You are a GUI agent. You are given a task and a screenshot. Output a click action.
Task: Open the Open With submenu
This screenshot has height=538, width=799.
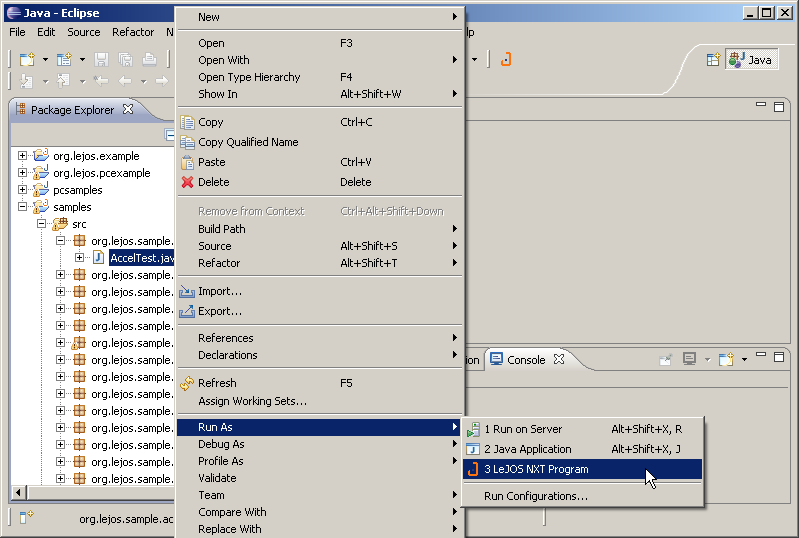(x=320, y=60)
